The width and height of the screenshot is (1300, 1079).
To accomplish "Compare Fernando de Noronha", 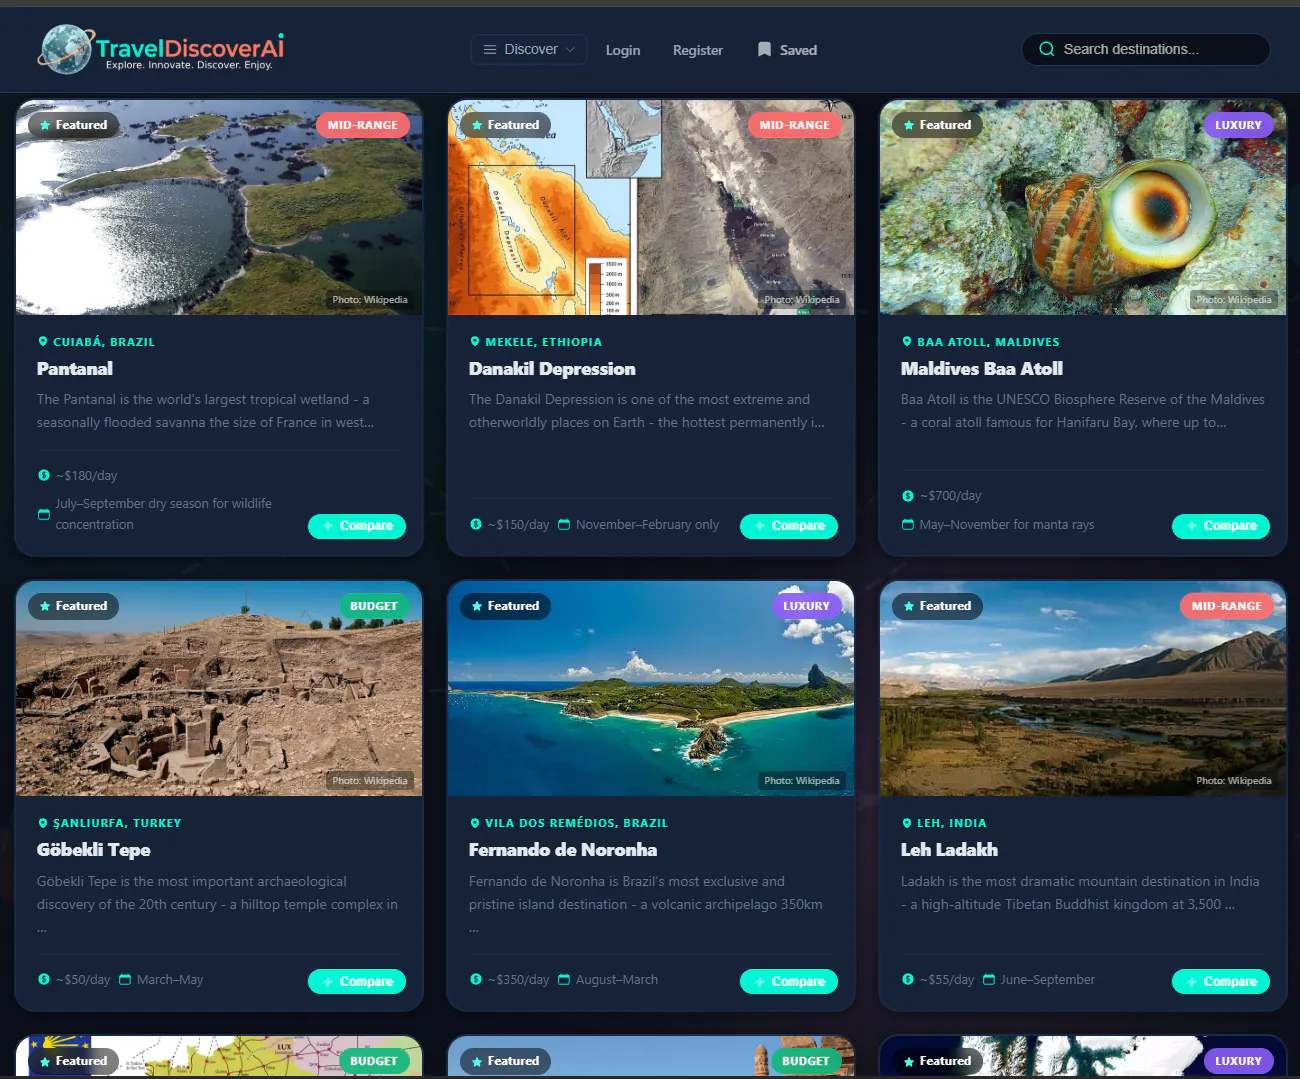I will click(x=789, y=982).
